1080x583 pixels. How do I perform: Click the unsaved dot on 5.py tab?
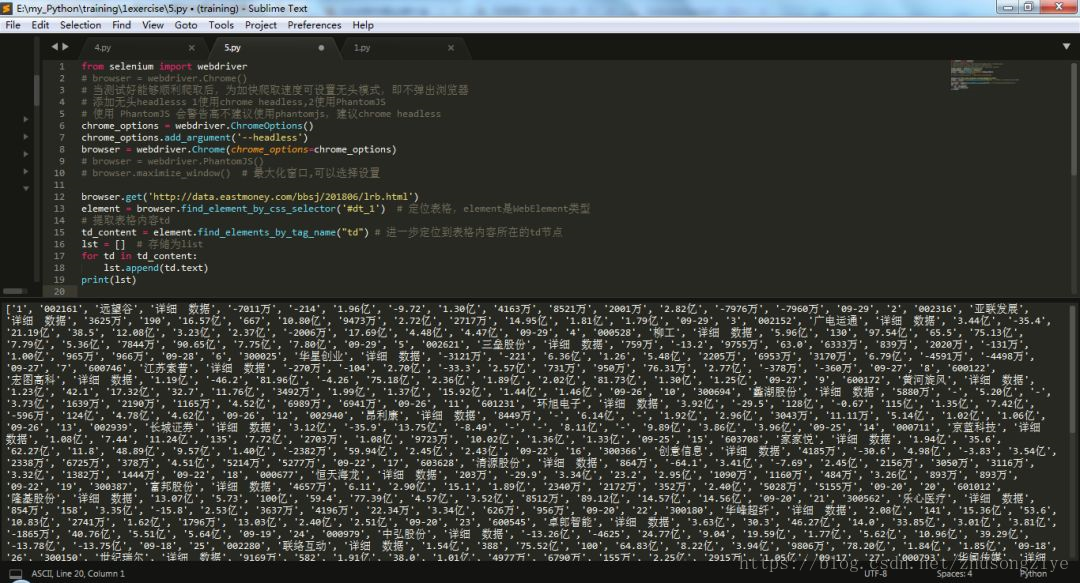pyautogui.click(x=321, y=48)
